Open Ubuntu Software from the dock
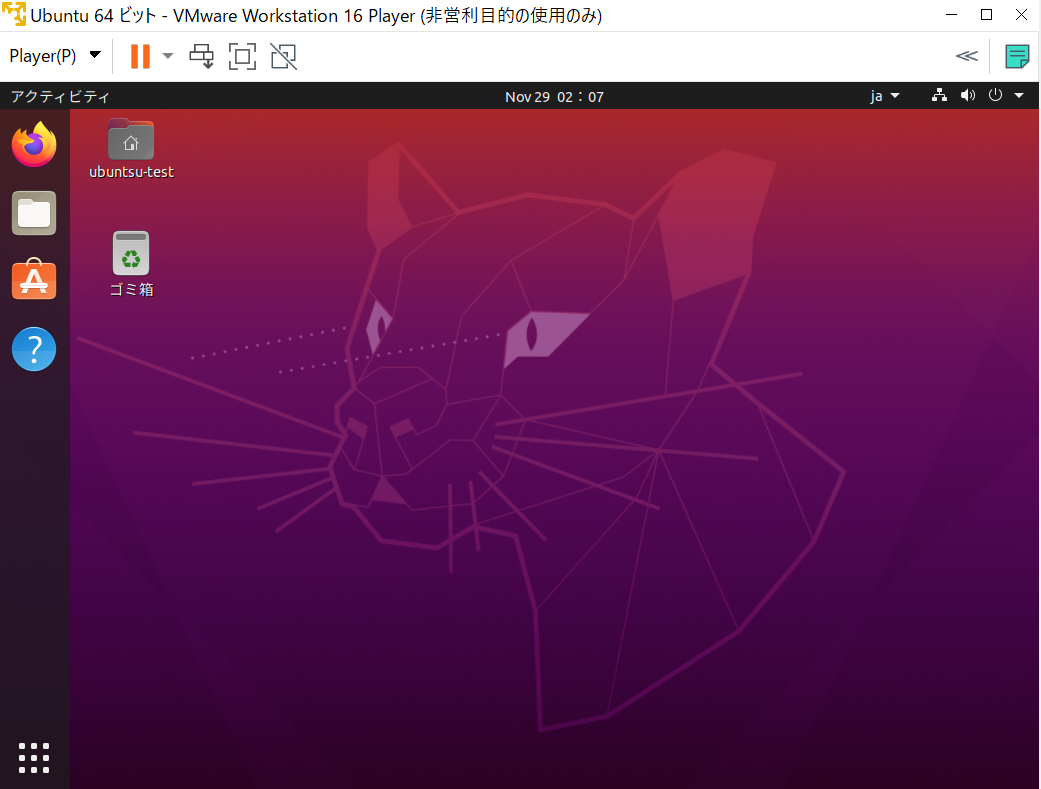 pyautogui.click(x=34, y=280)
